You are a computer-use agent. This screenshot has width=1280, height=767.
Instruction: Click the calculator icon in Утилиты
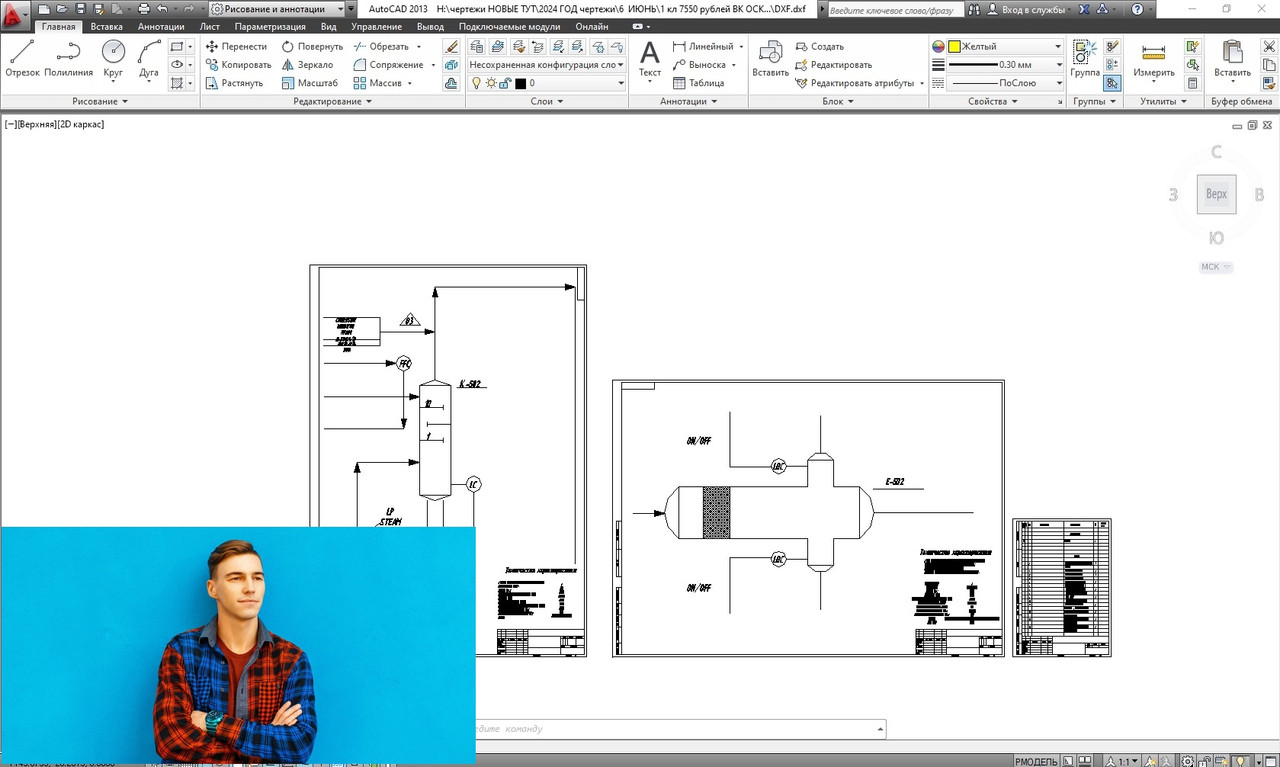coord(1192,84)
